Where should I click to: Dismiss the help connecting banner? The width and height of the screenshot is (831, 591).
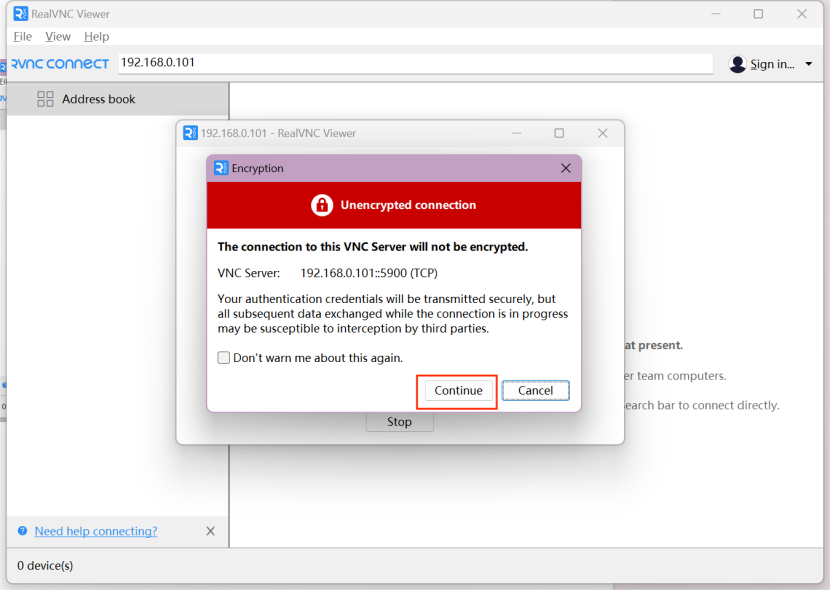click(210, 531)
